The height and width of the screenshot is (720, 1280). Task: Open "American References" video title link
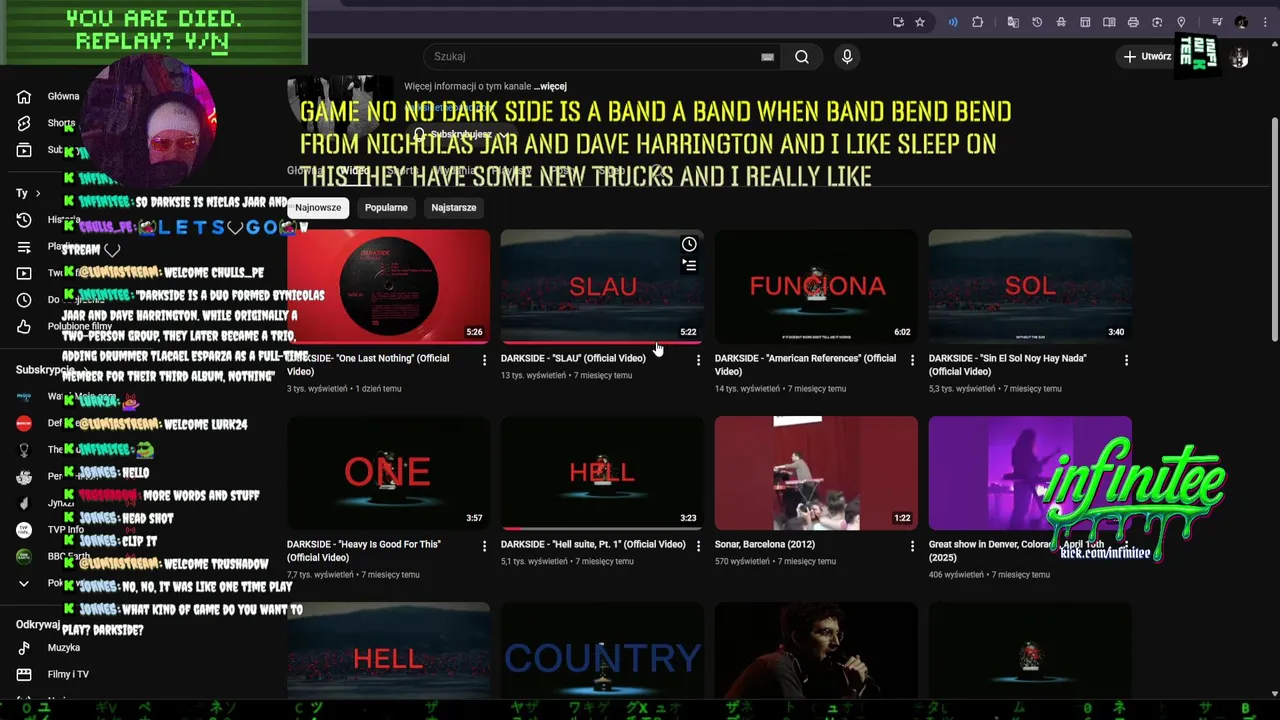coord(805,365)
